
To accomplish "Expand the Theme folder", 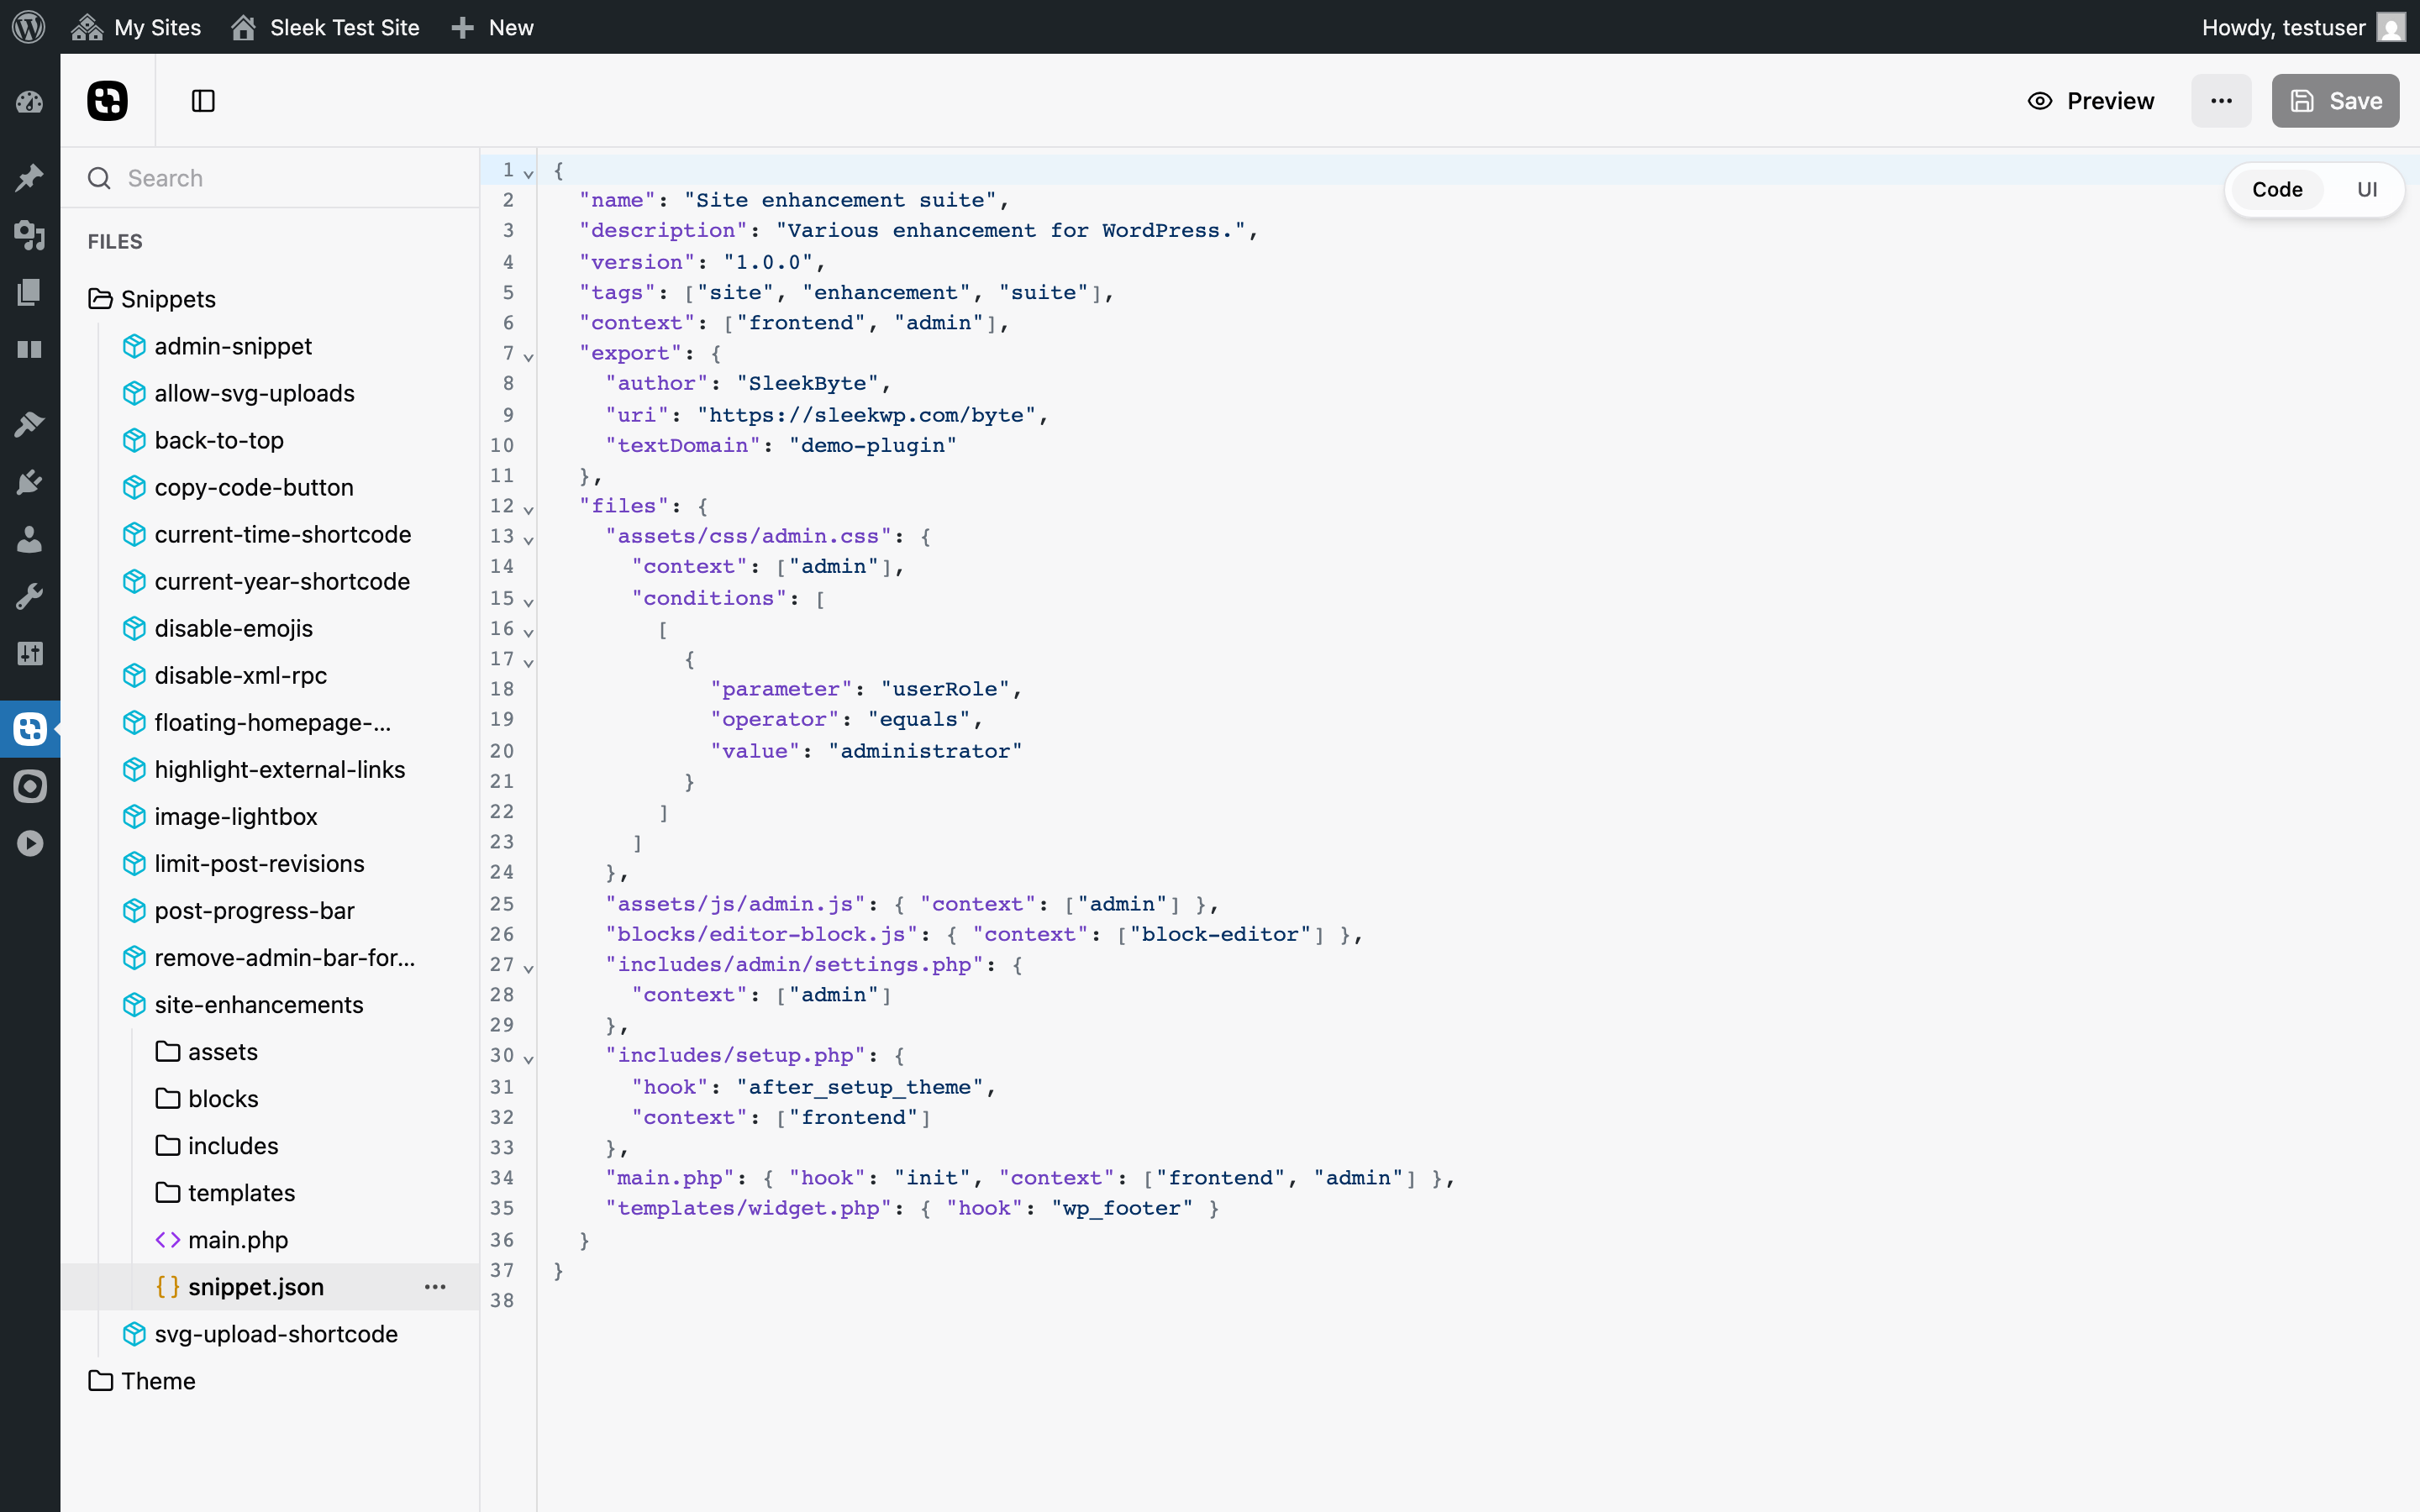I will click(141, 1380).
